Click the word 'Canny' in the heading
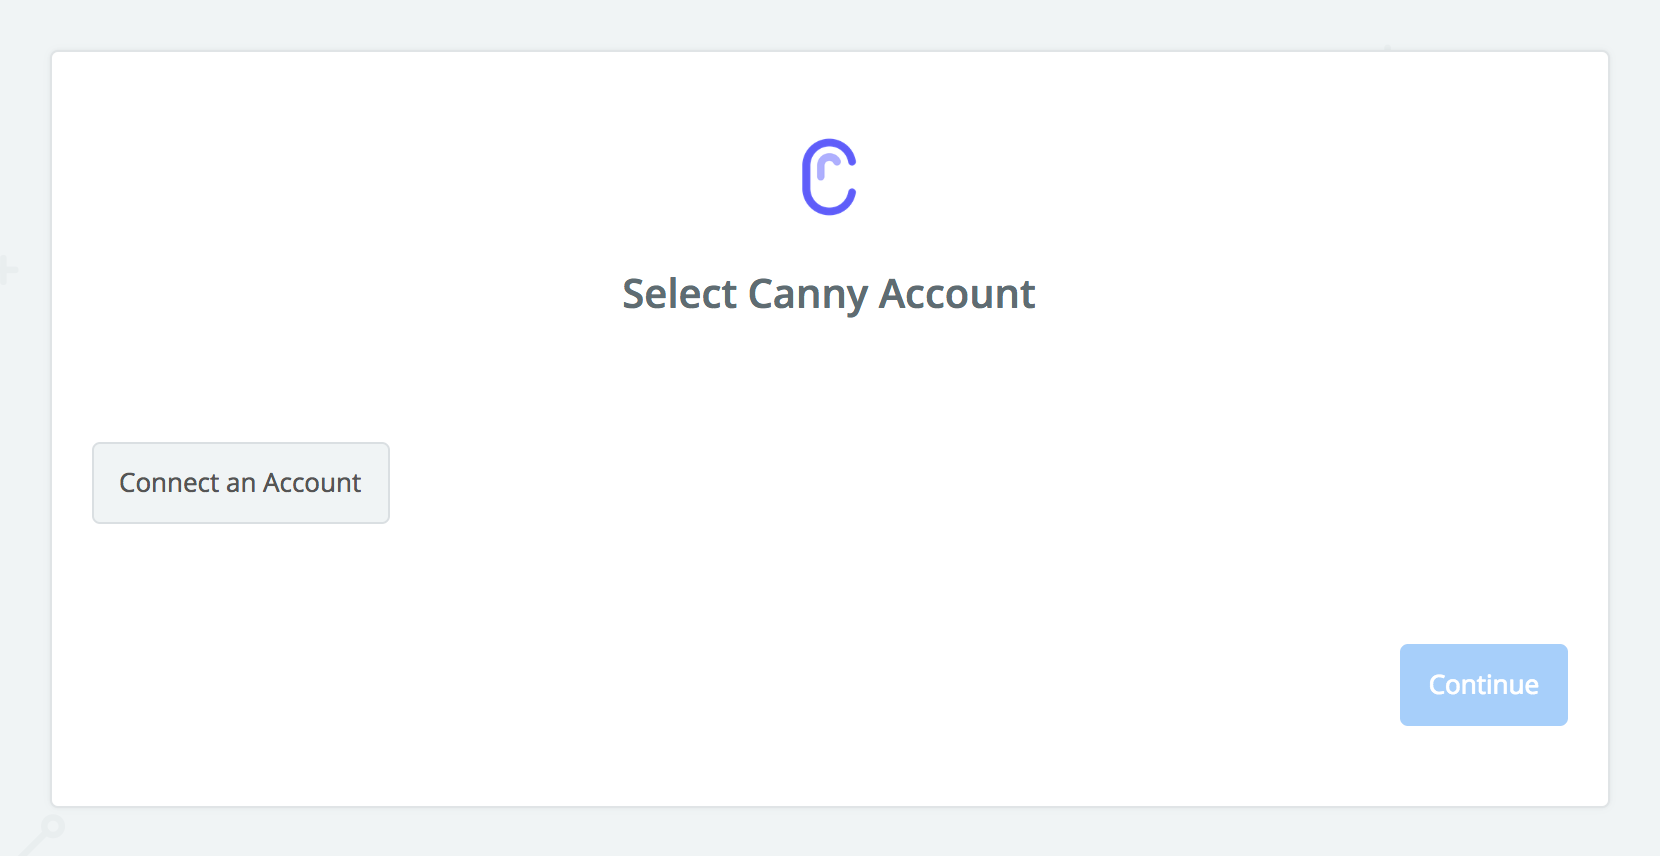Viewport: 1660px width, 856px height. (x=808, y=296)
